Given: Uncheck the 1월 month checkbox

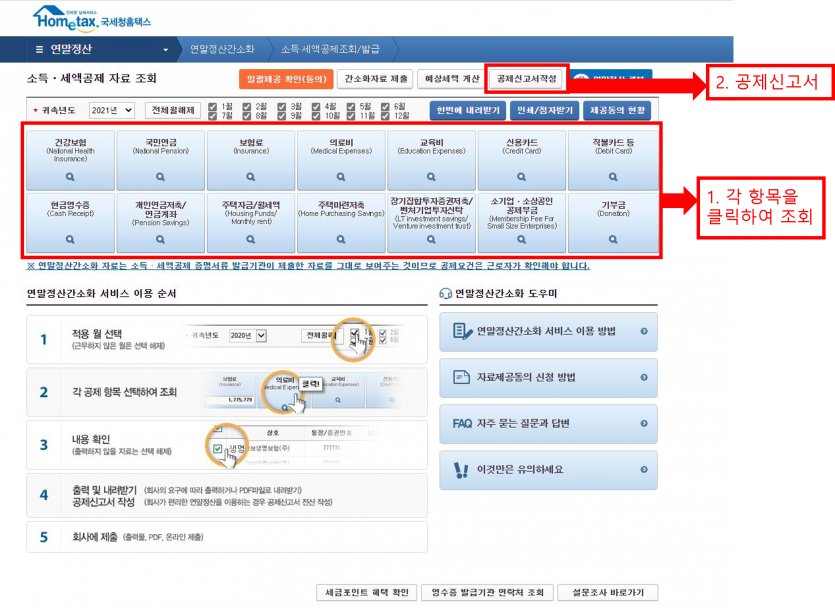Looking at the screenshot, I should coord(212,106).
